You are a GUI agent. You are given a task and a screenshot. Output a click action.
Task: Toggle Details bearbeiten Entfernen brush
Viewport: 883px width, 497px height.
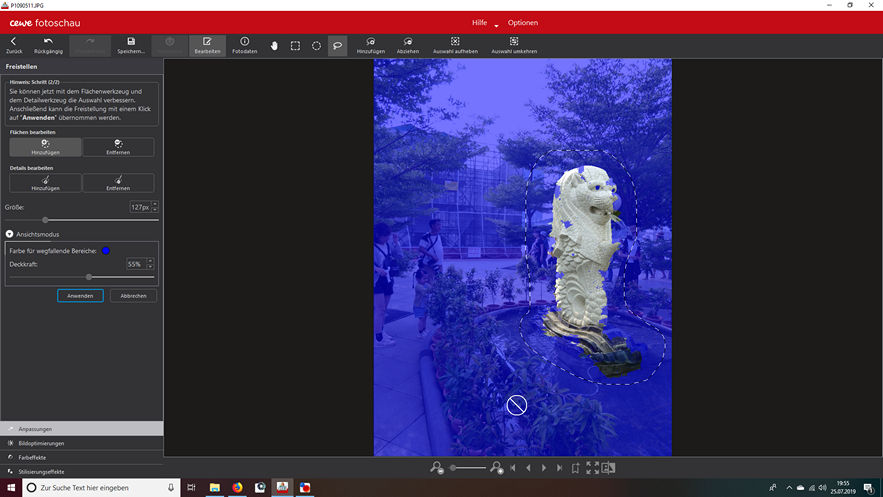(118, 183)
